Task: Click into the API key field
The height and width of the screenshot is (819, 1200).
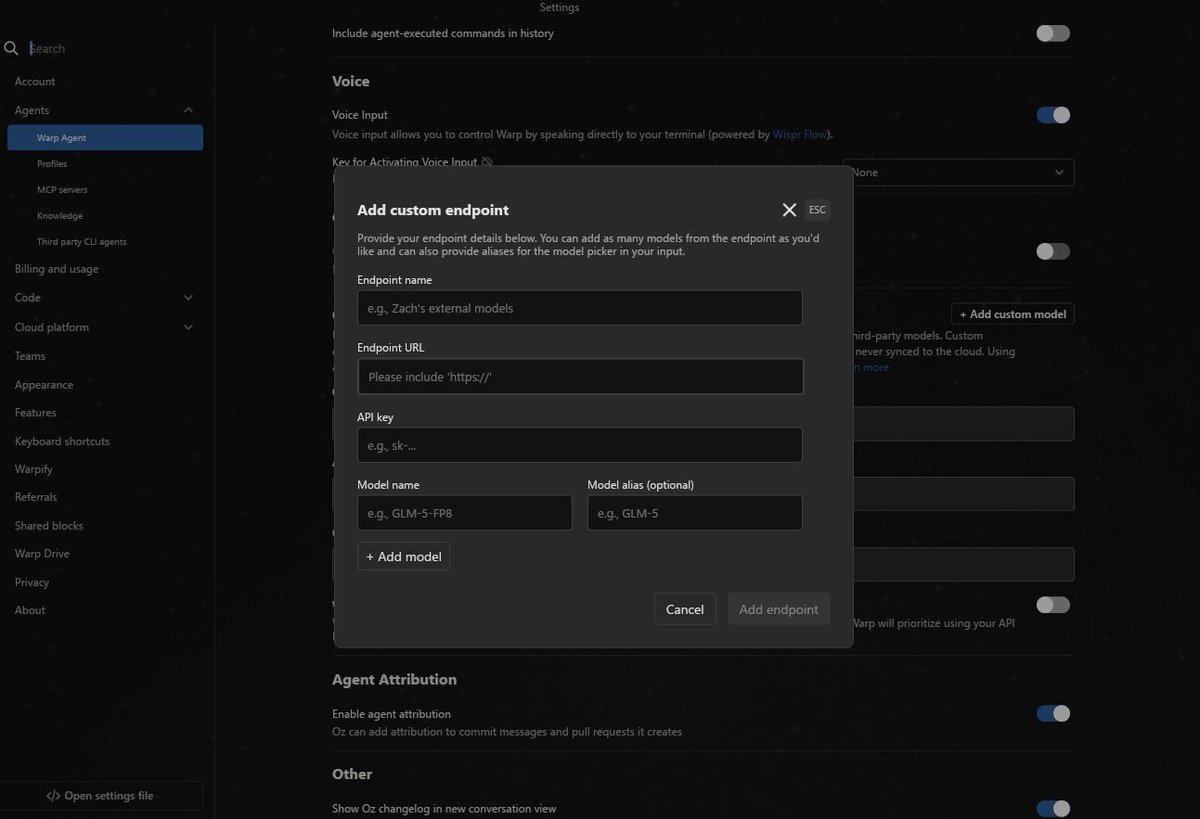Action: point(580,445)
